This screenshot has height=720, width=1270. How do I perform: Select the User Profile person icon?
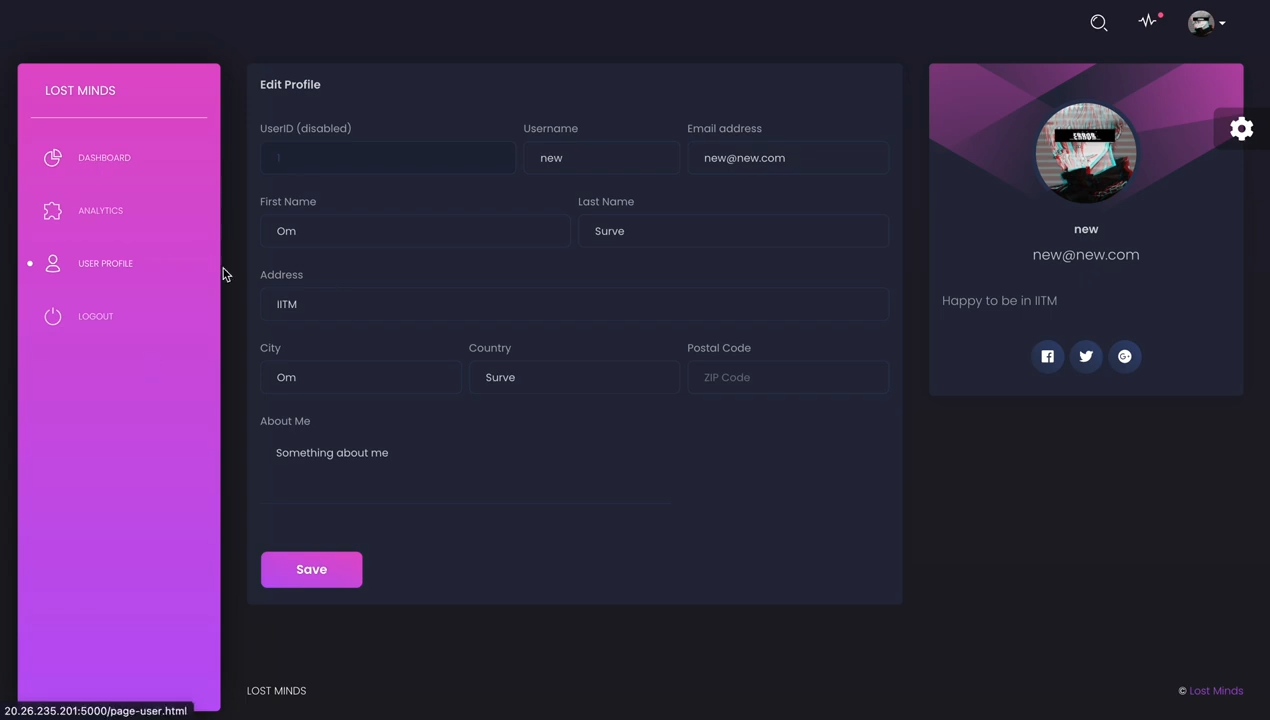pos(52,263)
